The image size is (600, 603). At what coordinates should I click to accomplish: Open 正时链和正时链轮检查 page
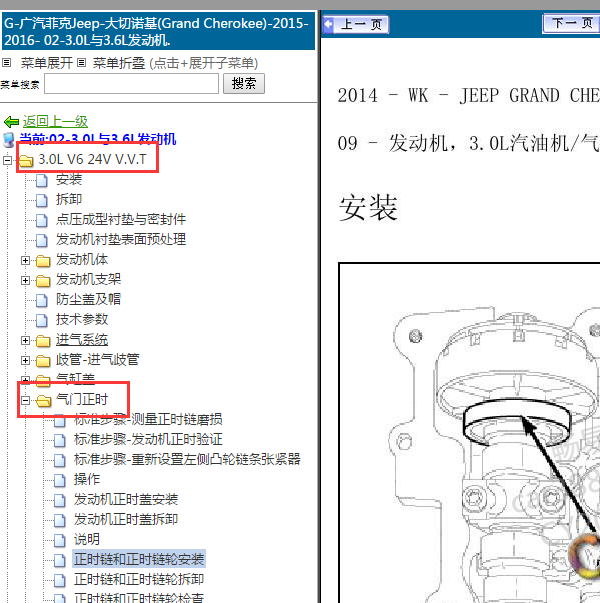[x=139, y=598]
